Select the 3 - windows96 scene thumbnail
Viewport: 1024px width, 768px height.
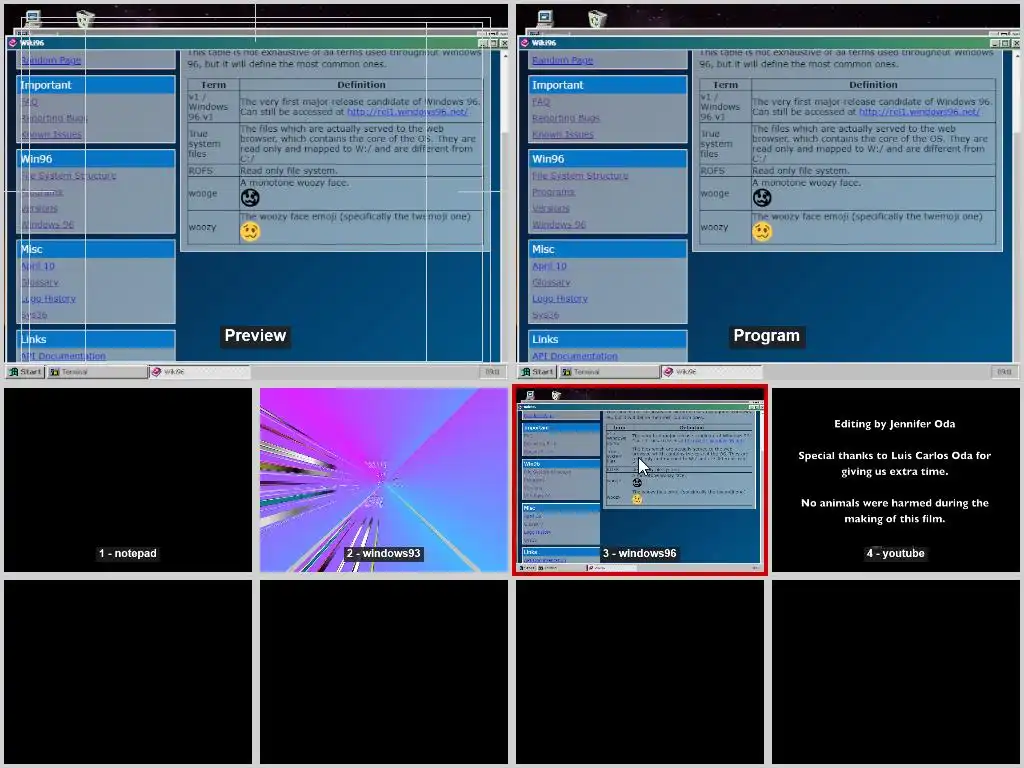coord(640,480)
